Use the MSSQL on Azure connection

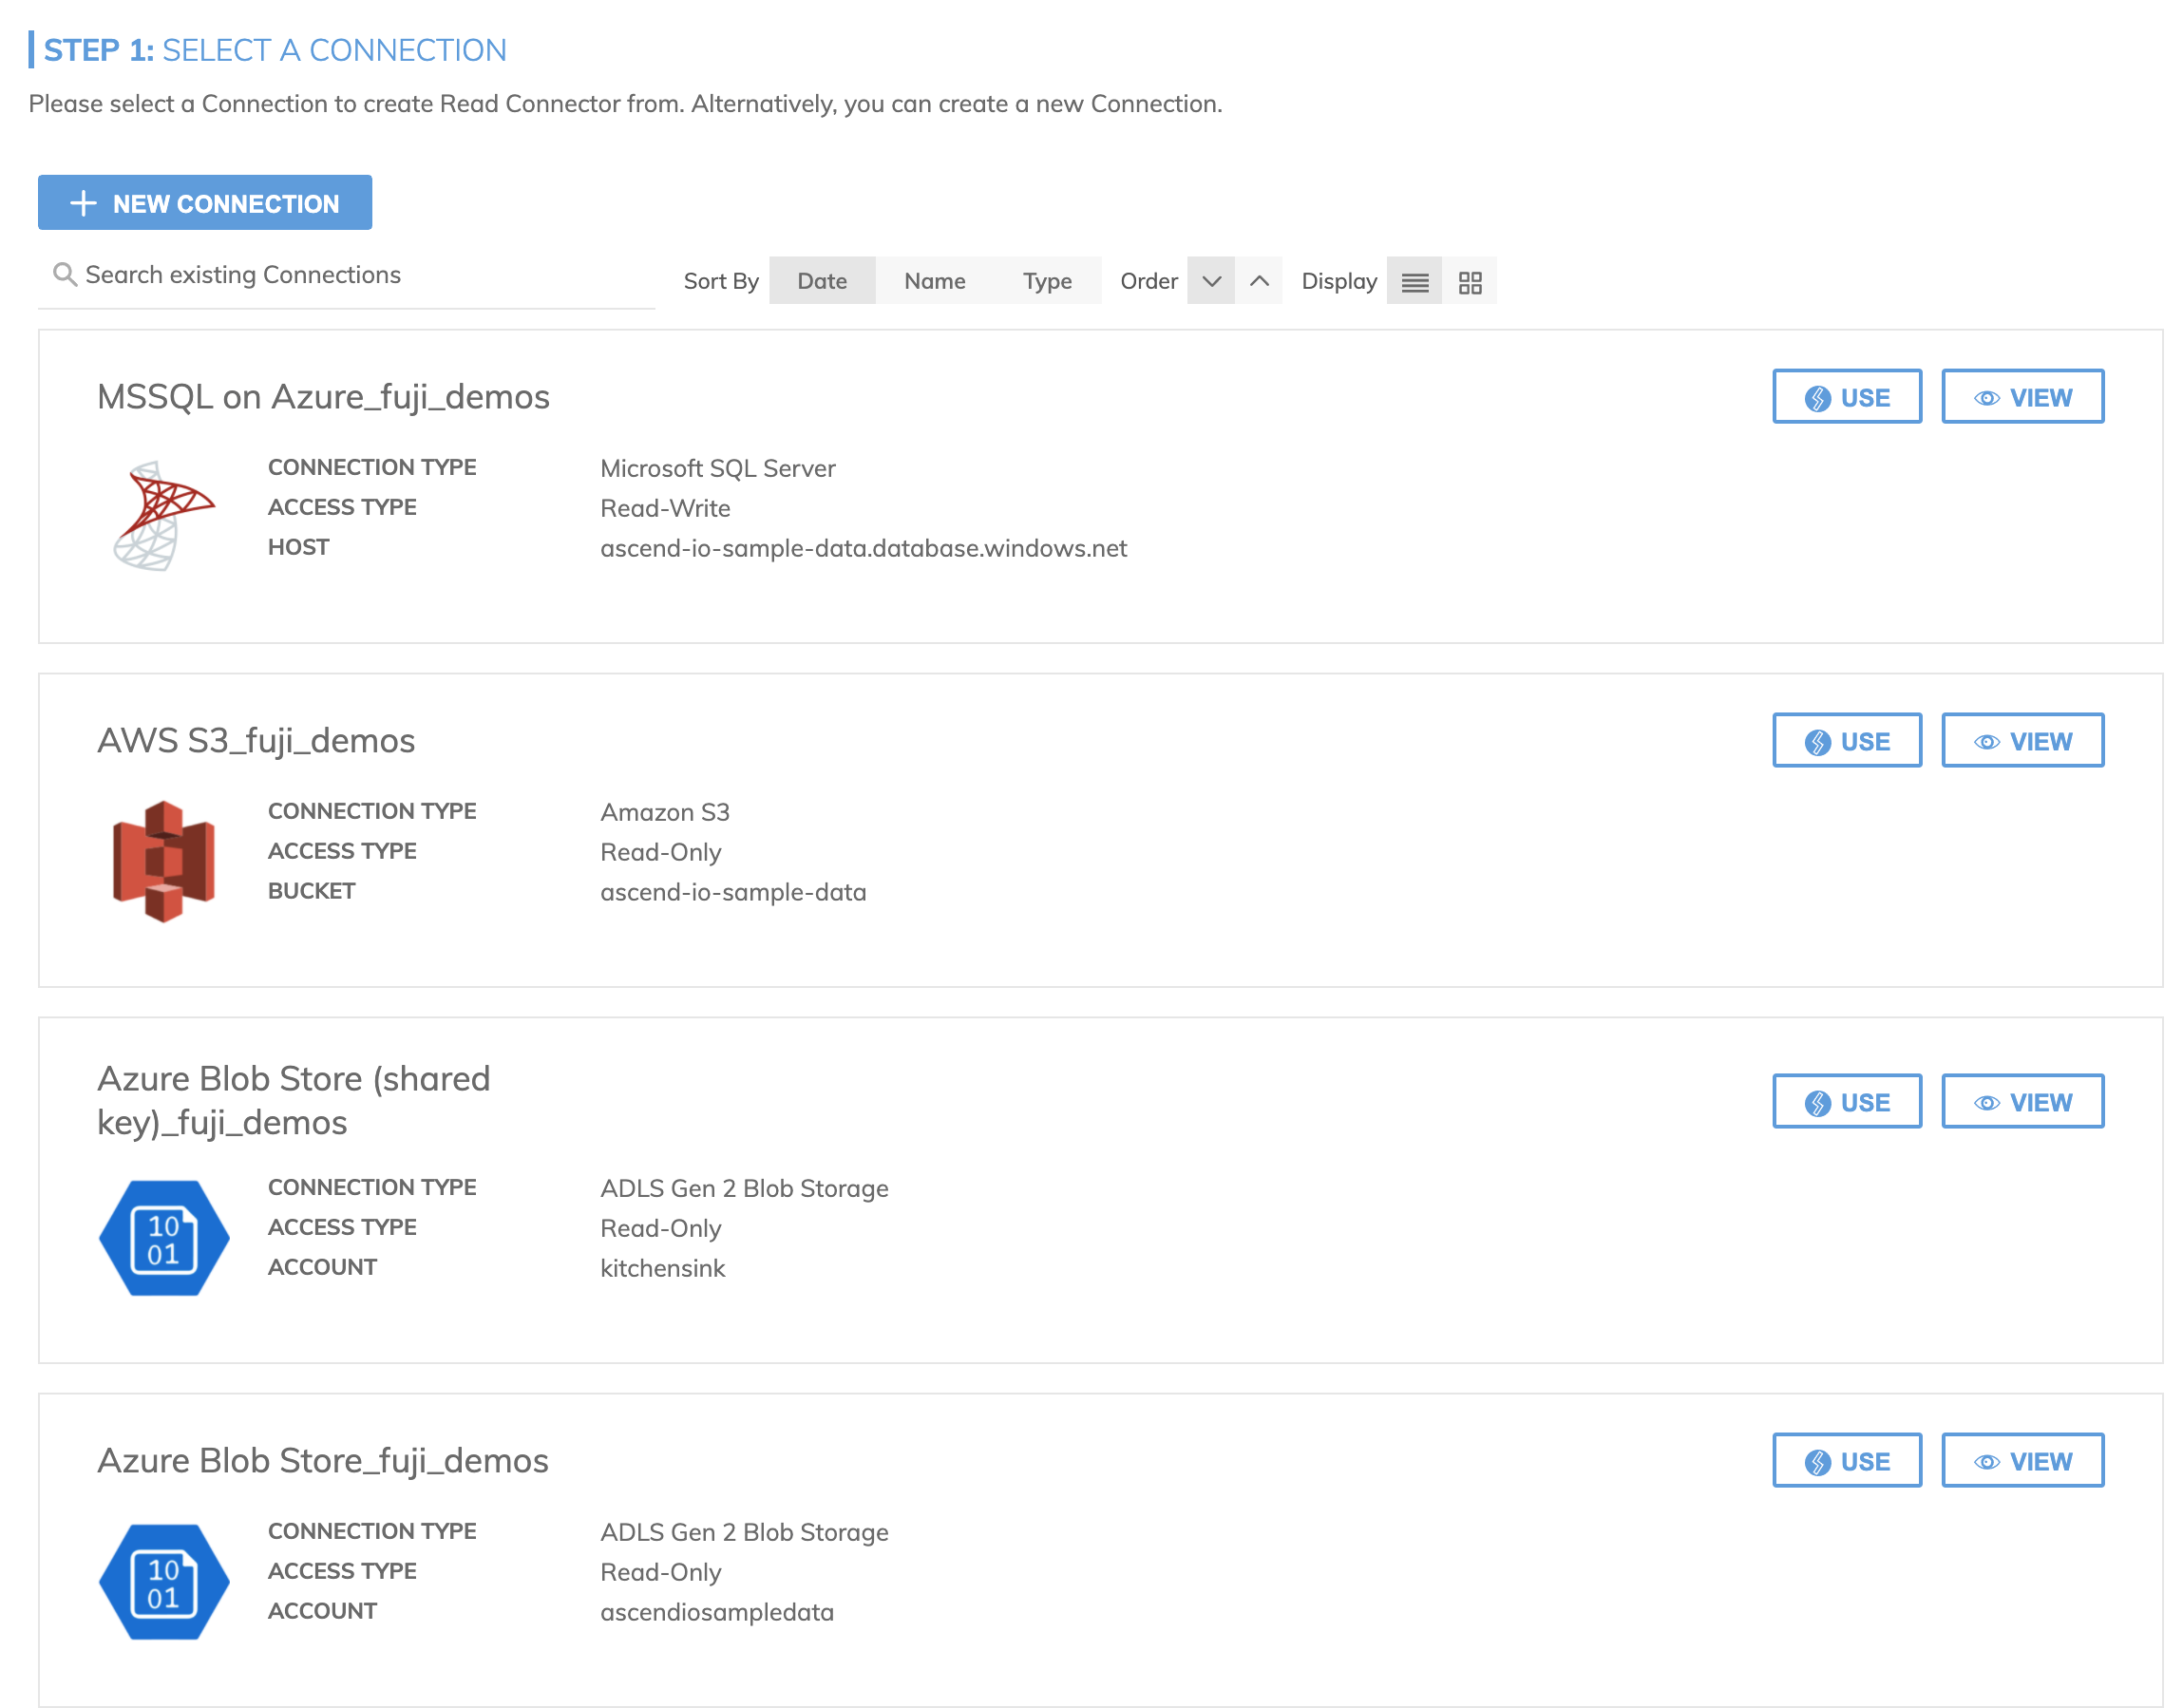click(x=1846, y=398)
